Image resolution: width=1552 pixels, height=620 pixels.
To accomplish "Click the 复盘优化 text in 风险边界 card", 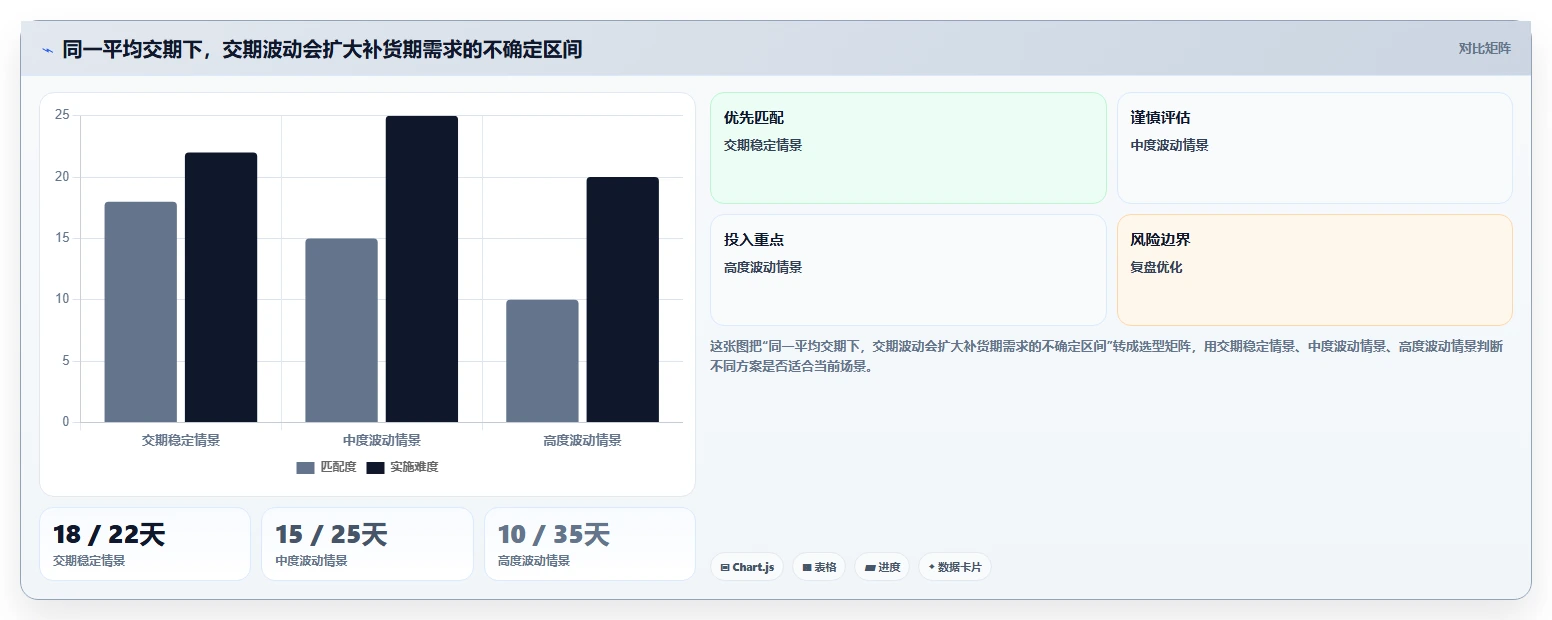I will pos(1157,268).
